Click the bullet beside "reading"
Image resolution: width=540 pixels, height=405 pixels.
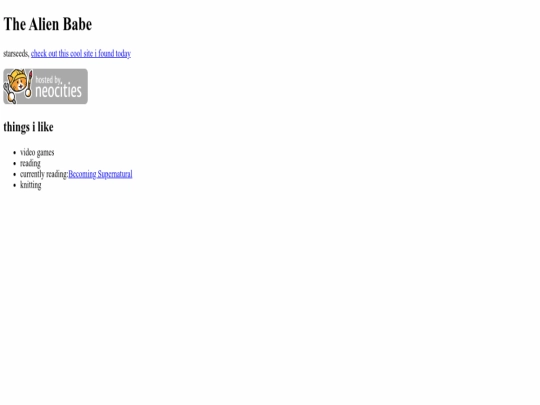point(14,164)
